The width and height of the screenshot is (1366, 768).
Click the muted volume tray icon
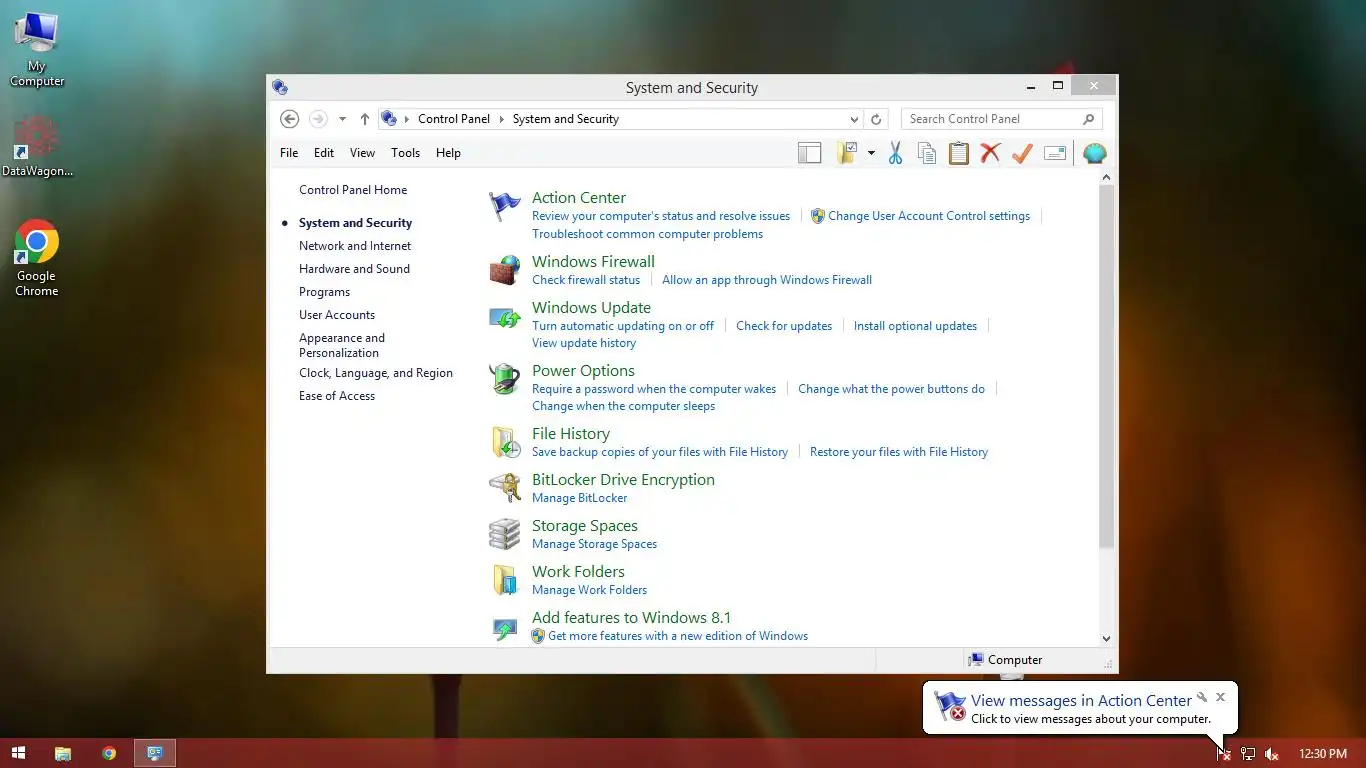pyautogui.click(x=1272, y=754)
